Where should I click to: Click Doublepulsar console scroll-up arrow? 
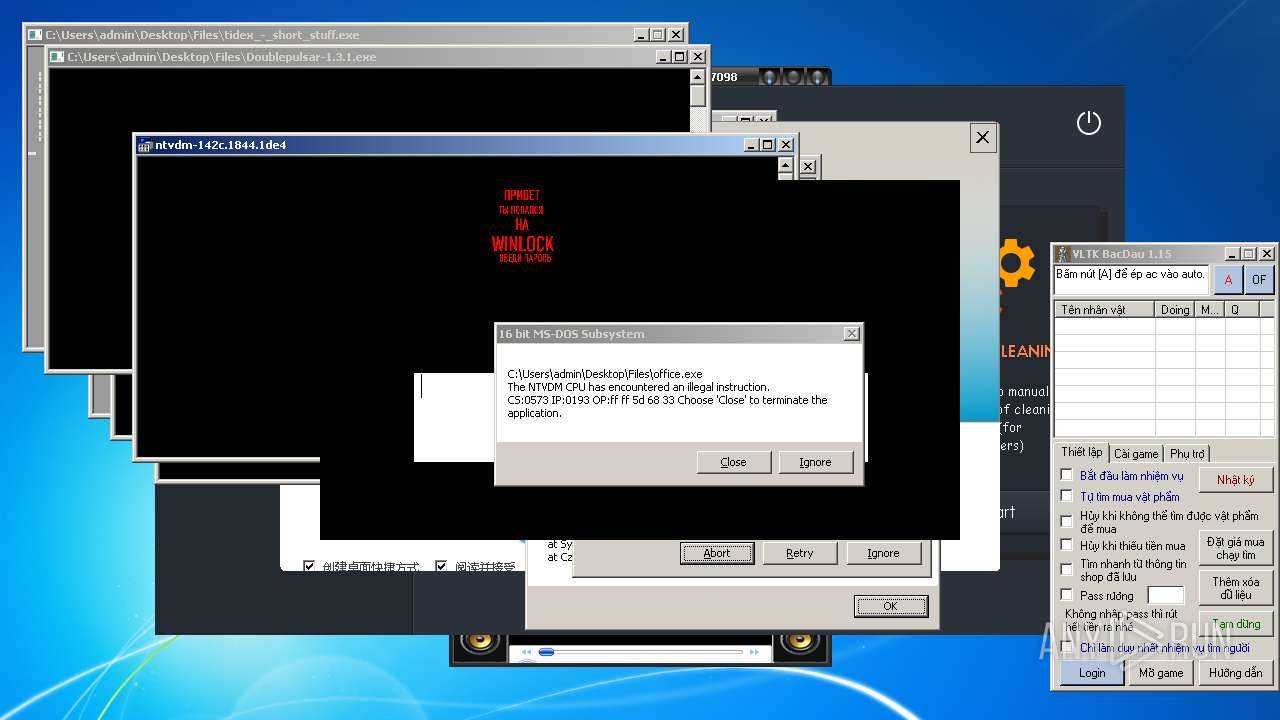698,77
